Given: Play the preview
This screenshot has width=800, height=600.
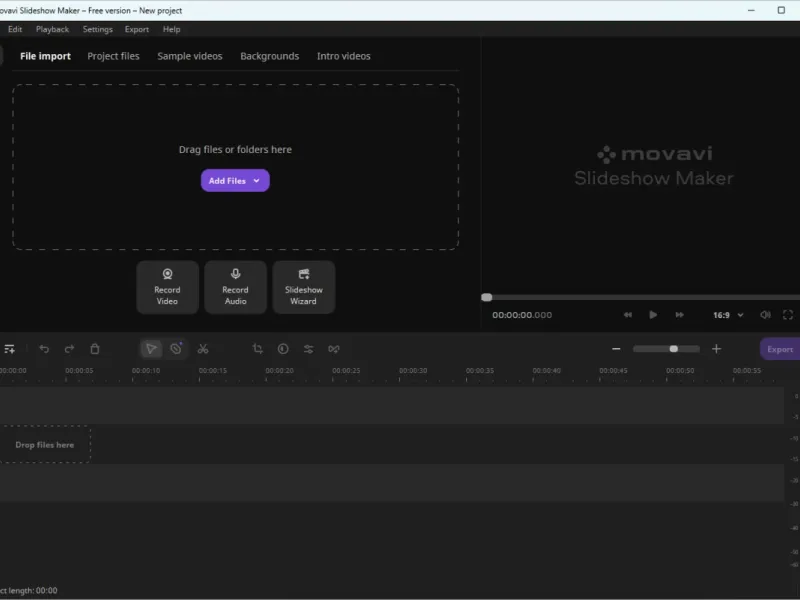Looking at the screenshot, I should (653, 315).
